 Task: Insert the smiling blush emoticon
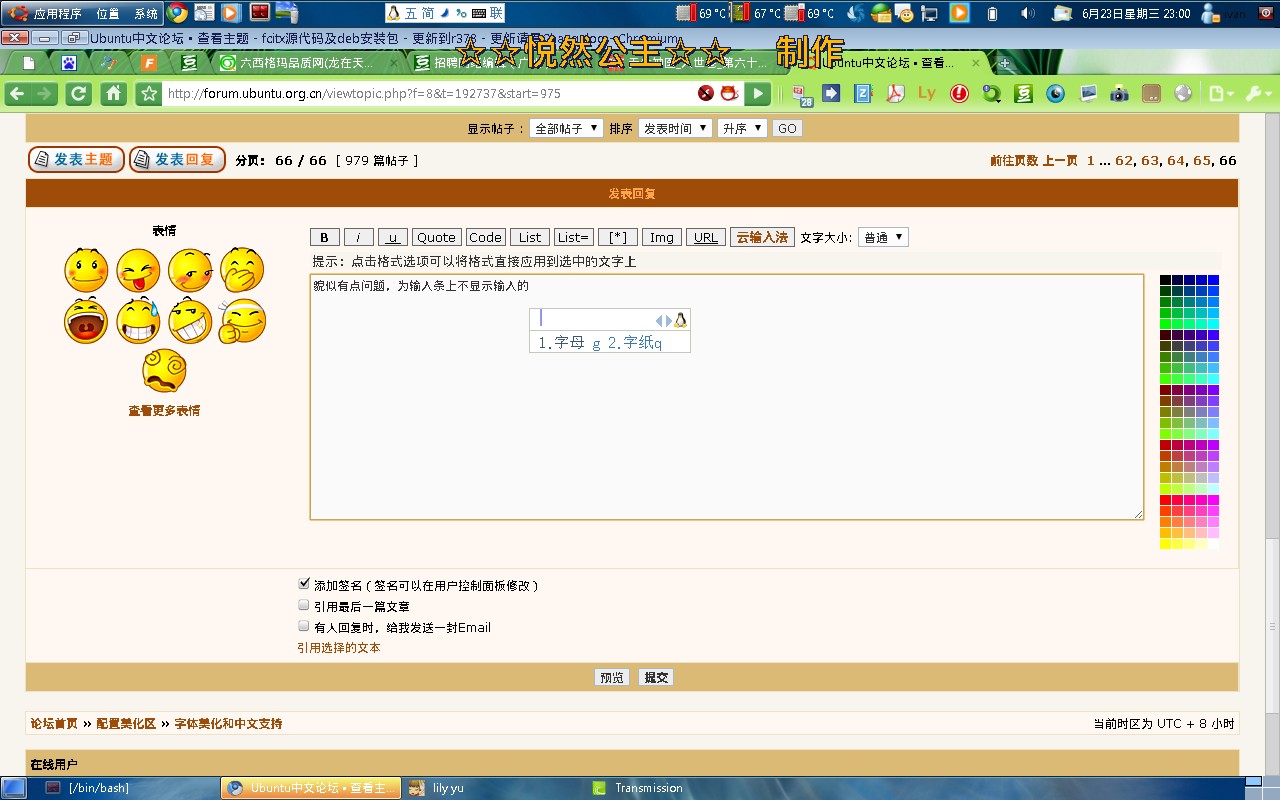(x=86, y=270)
